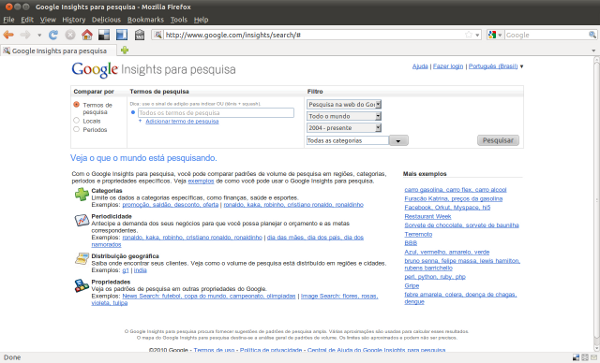Open the Pesquisa na web do Google dropdown
The height and width of the screenshot is (363, 600).
point(344,104)
